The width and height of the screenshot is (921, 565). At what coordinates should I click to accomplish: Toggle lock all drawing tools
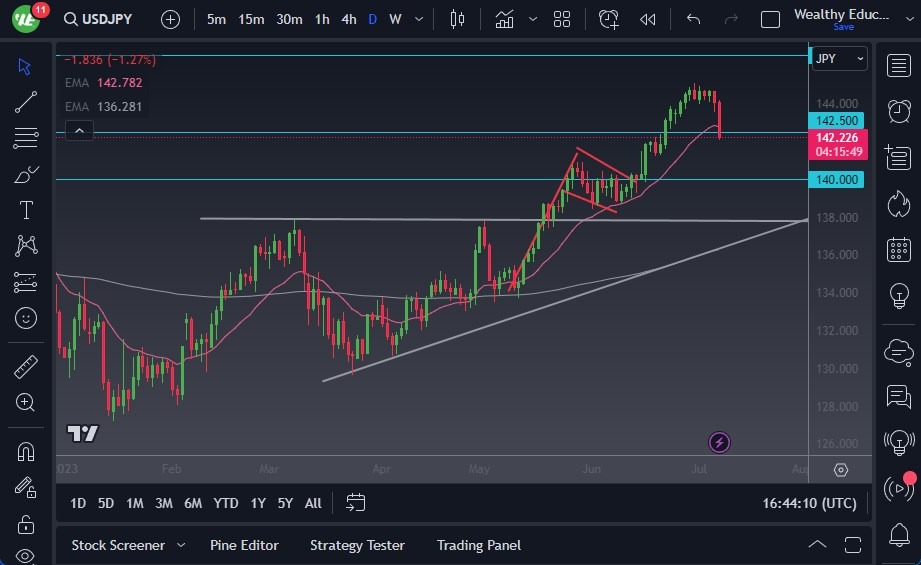(26, 524)
